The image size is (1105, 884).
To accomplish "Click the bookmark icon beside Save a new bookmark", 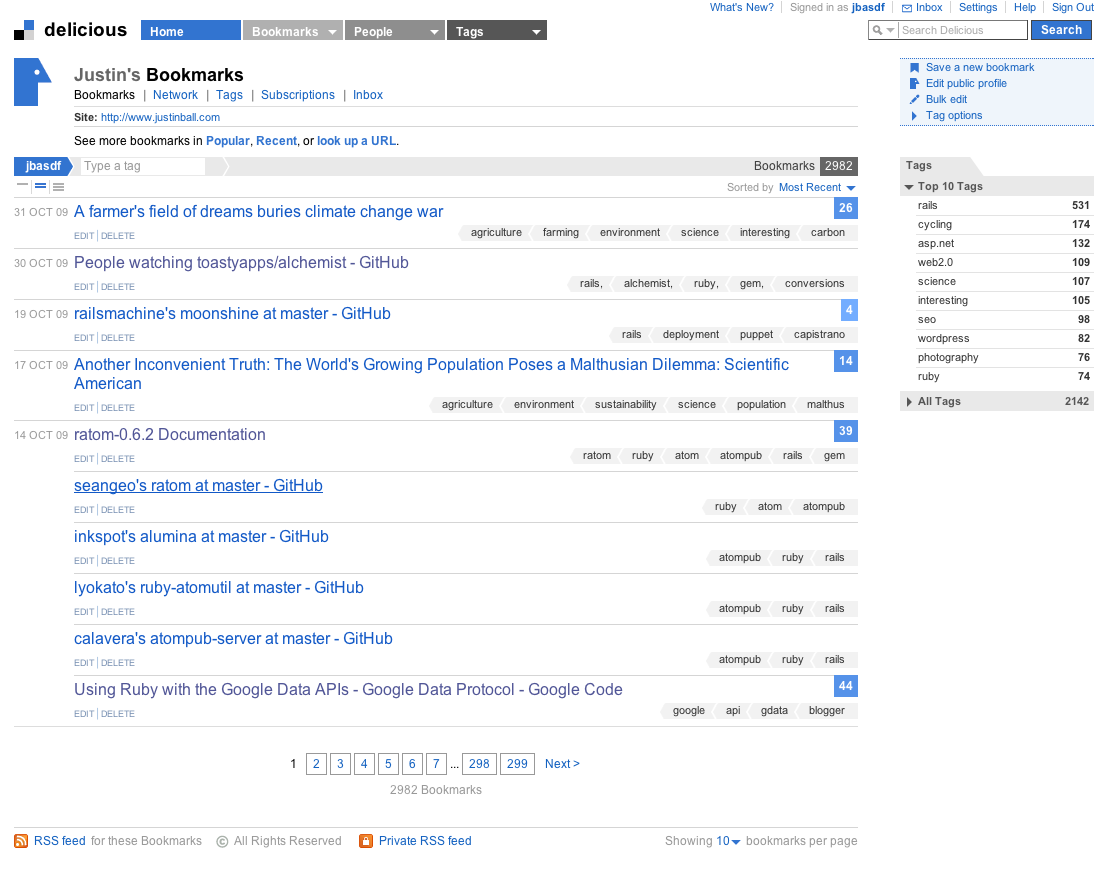I will pos(914,68).
